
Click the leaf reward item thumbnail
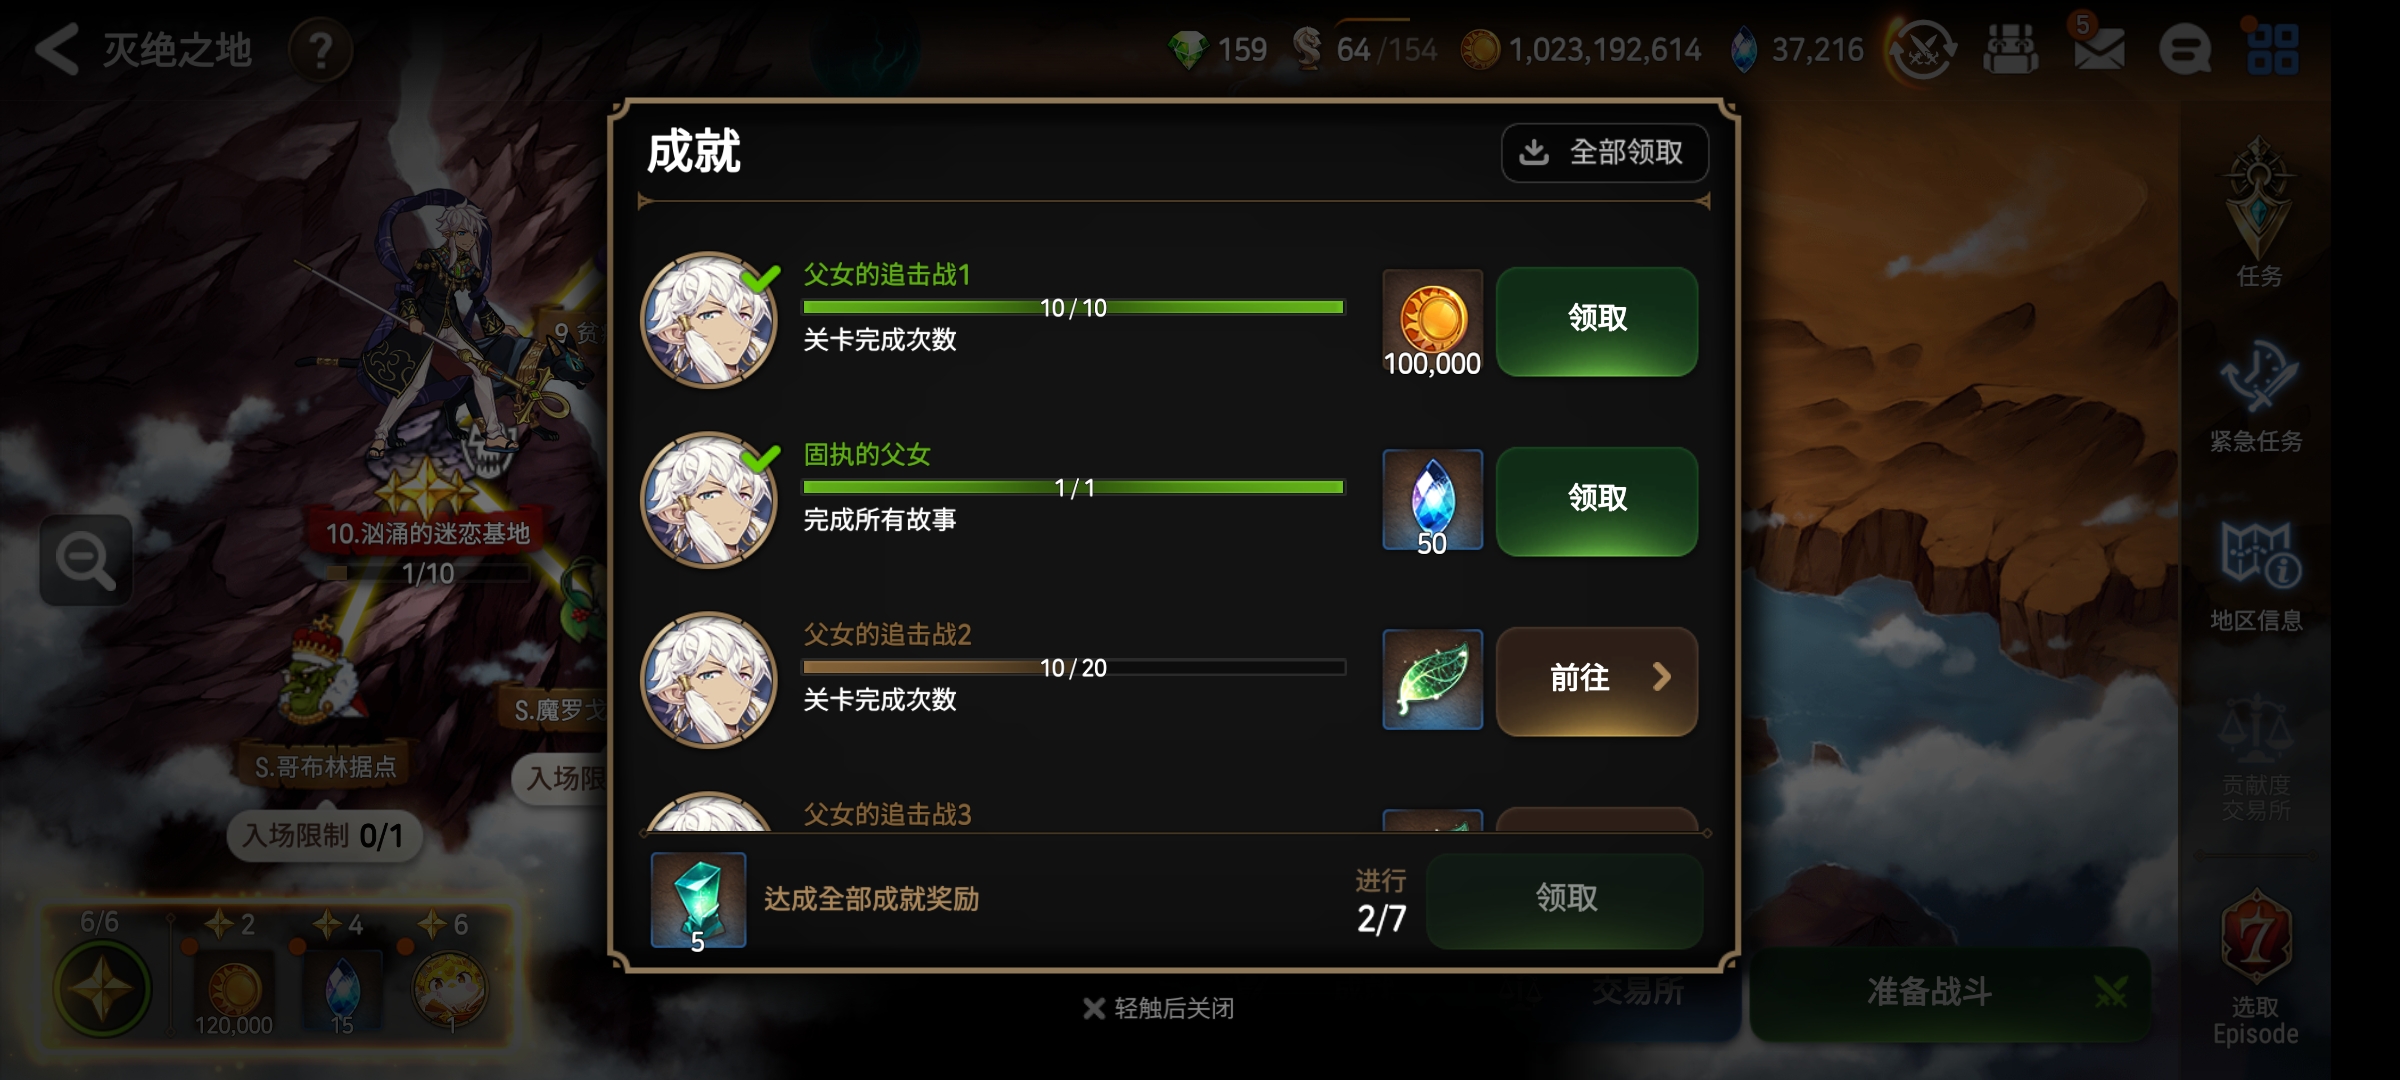coord(1432,679)
